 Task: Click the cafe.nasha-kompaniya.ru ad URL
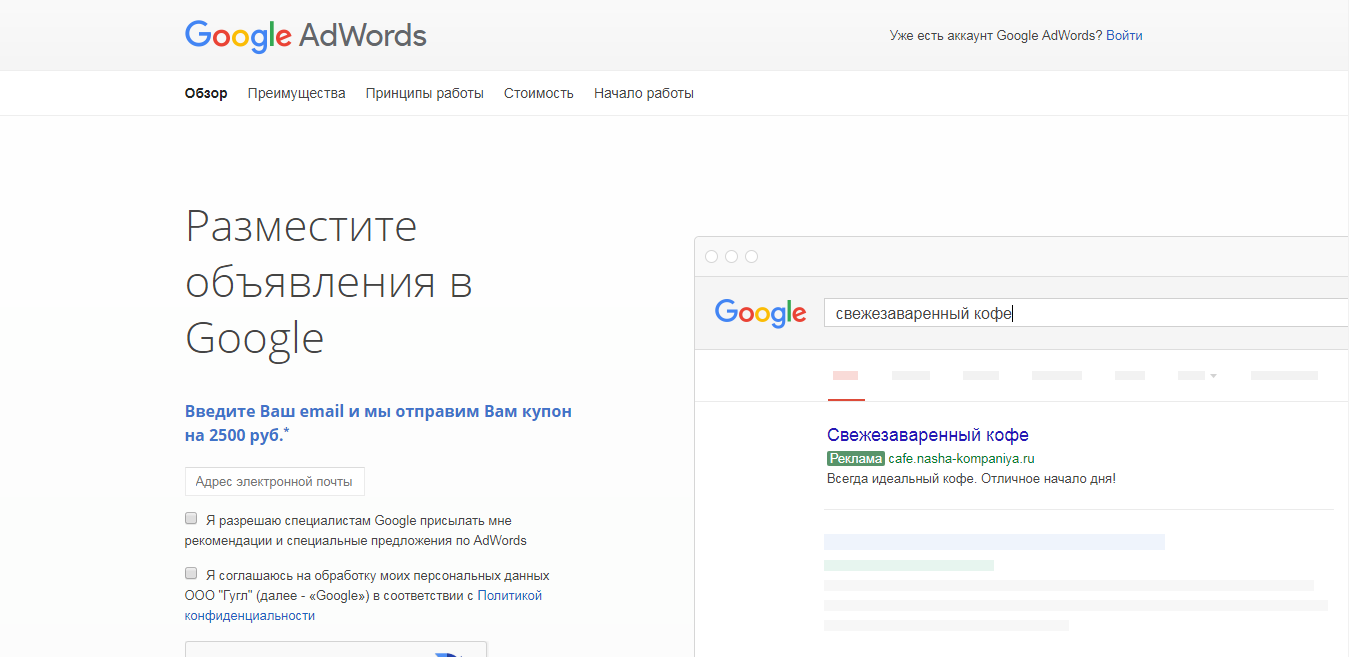point(961,459)
